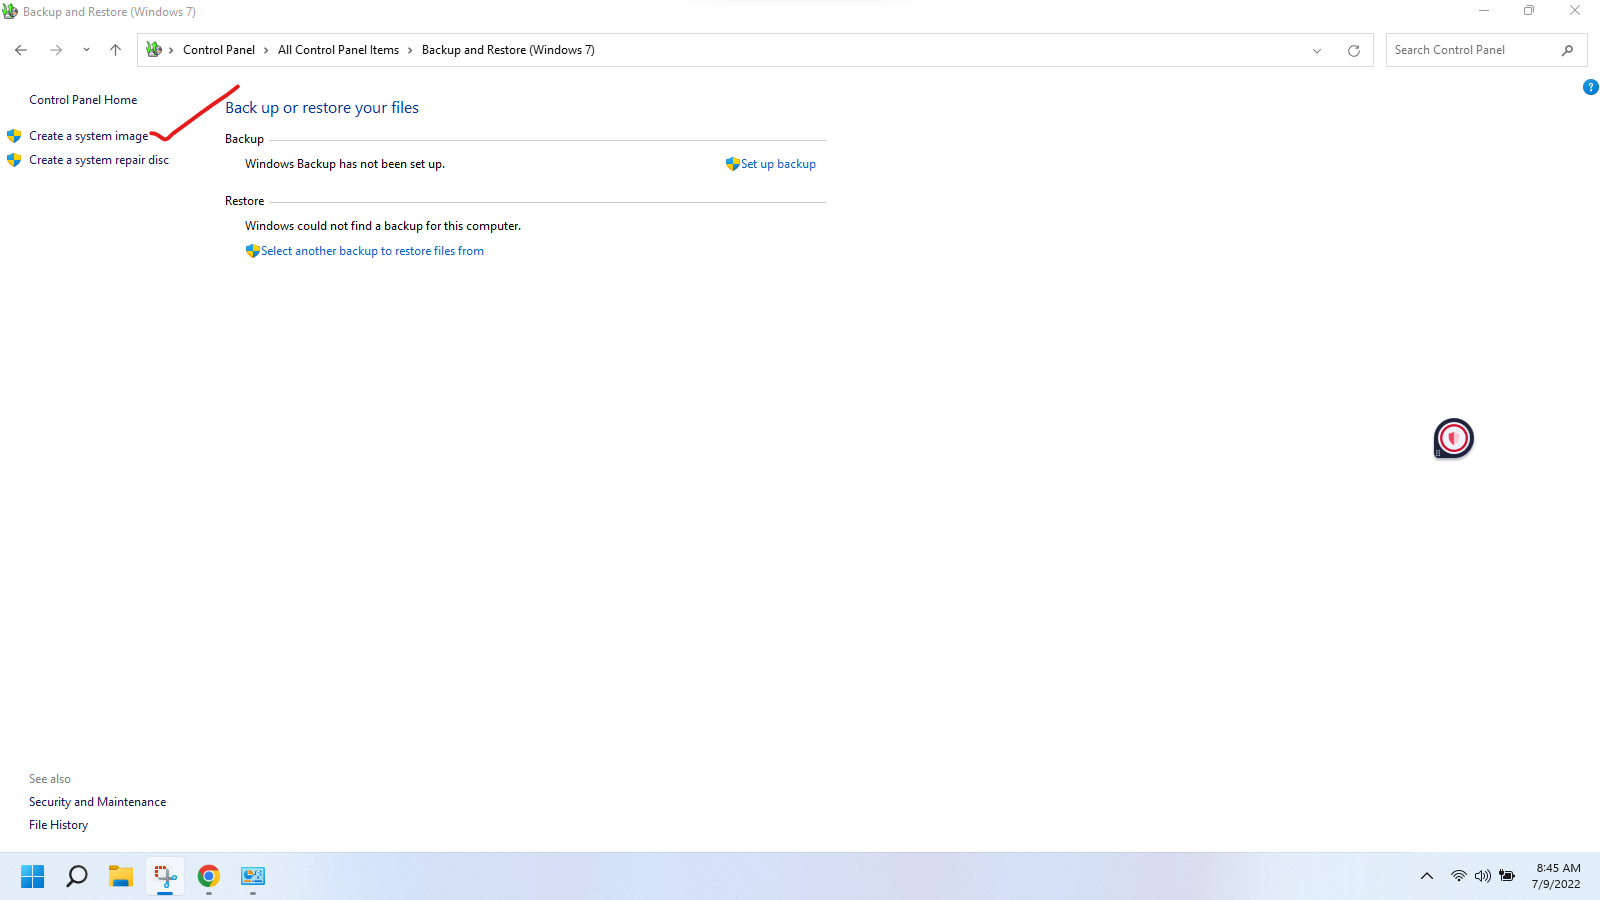Open Control Panel taskbar icon
The height and width of the screenshot is (900, 1600).
[x=253, y=876]
